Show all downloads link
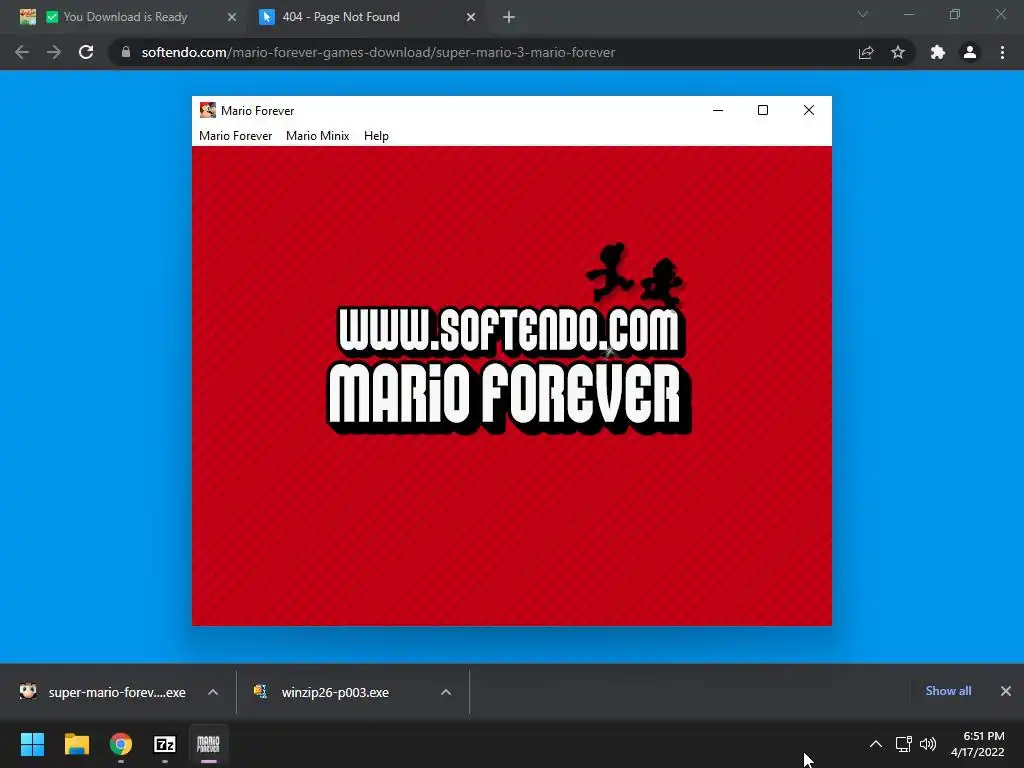The height and width of the screenshot is (768, 1024). (x=948, y=690)
